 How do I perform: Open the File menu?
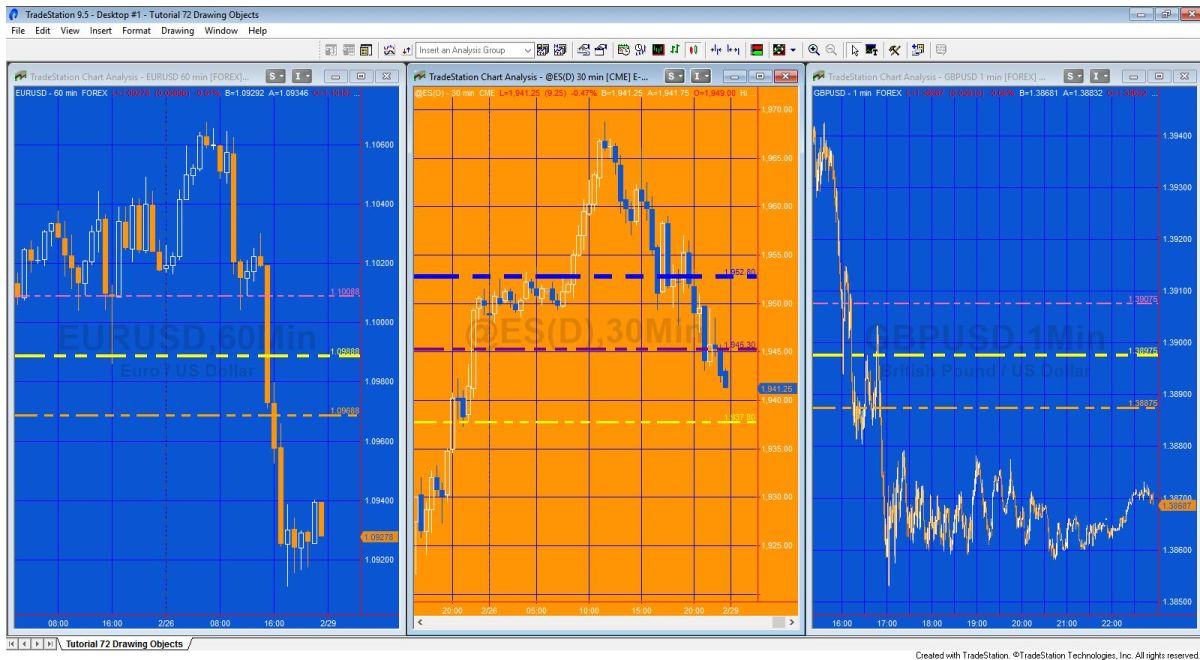pyautogui.click(x=17, y=31)
